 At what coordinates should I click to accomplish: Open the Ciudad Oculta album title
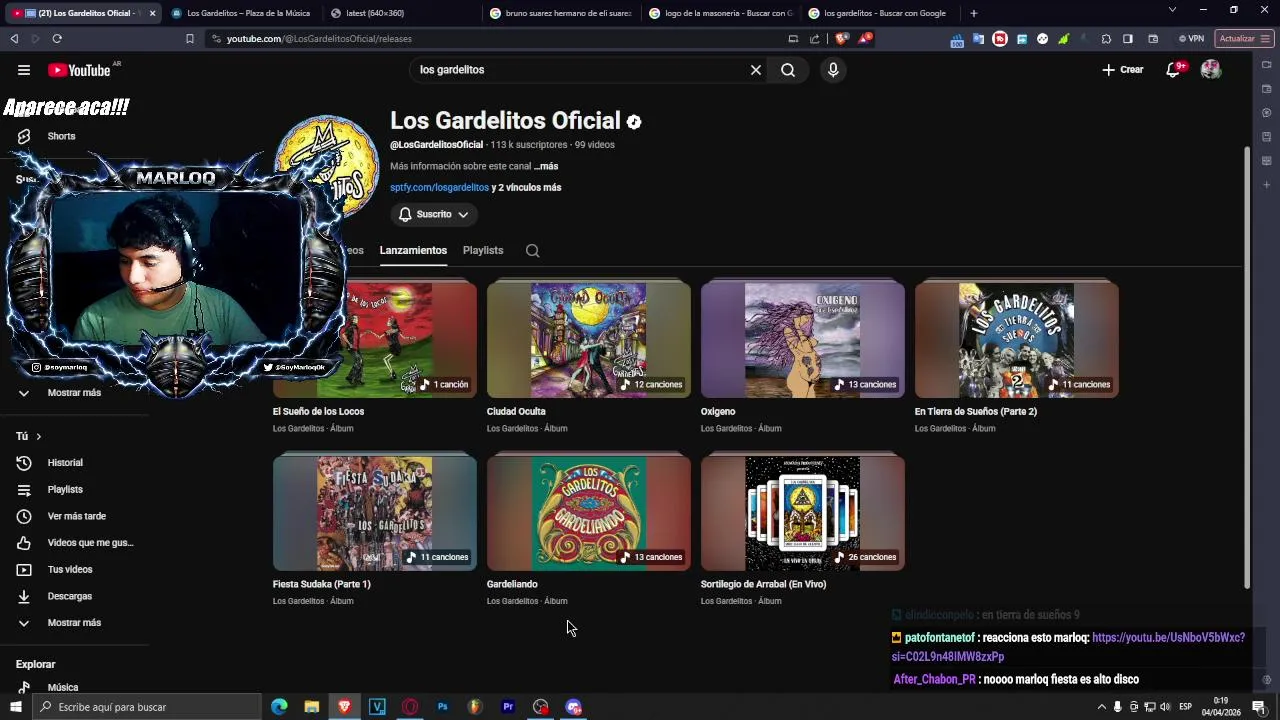516,412
